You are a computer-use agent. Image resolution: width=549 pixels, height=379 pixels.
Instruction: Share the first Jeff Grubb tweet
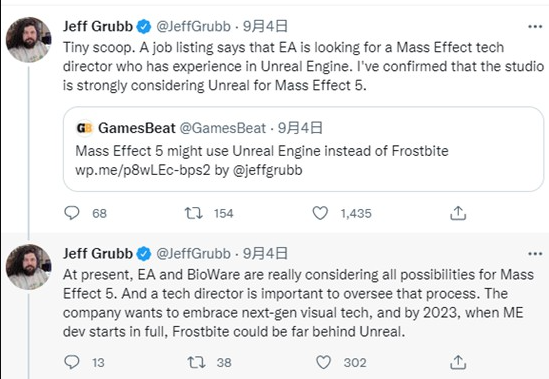[x=458, y=213]
